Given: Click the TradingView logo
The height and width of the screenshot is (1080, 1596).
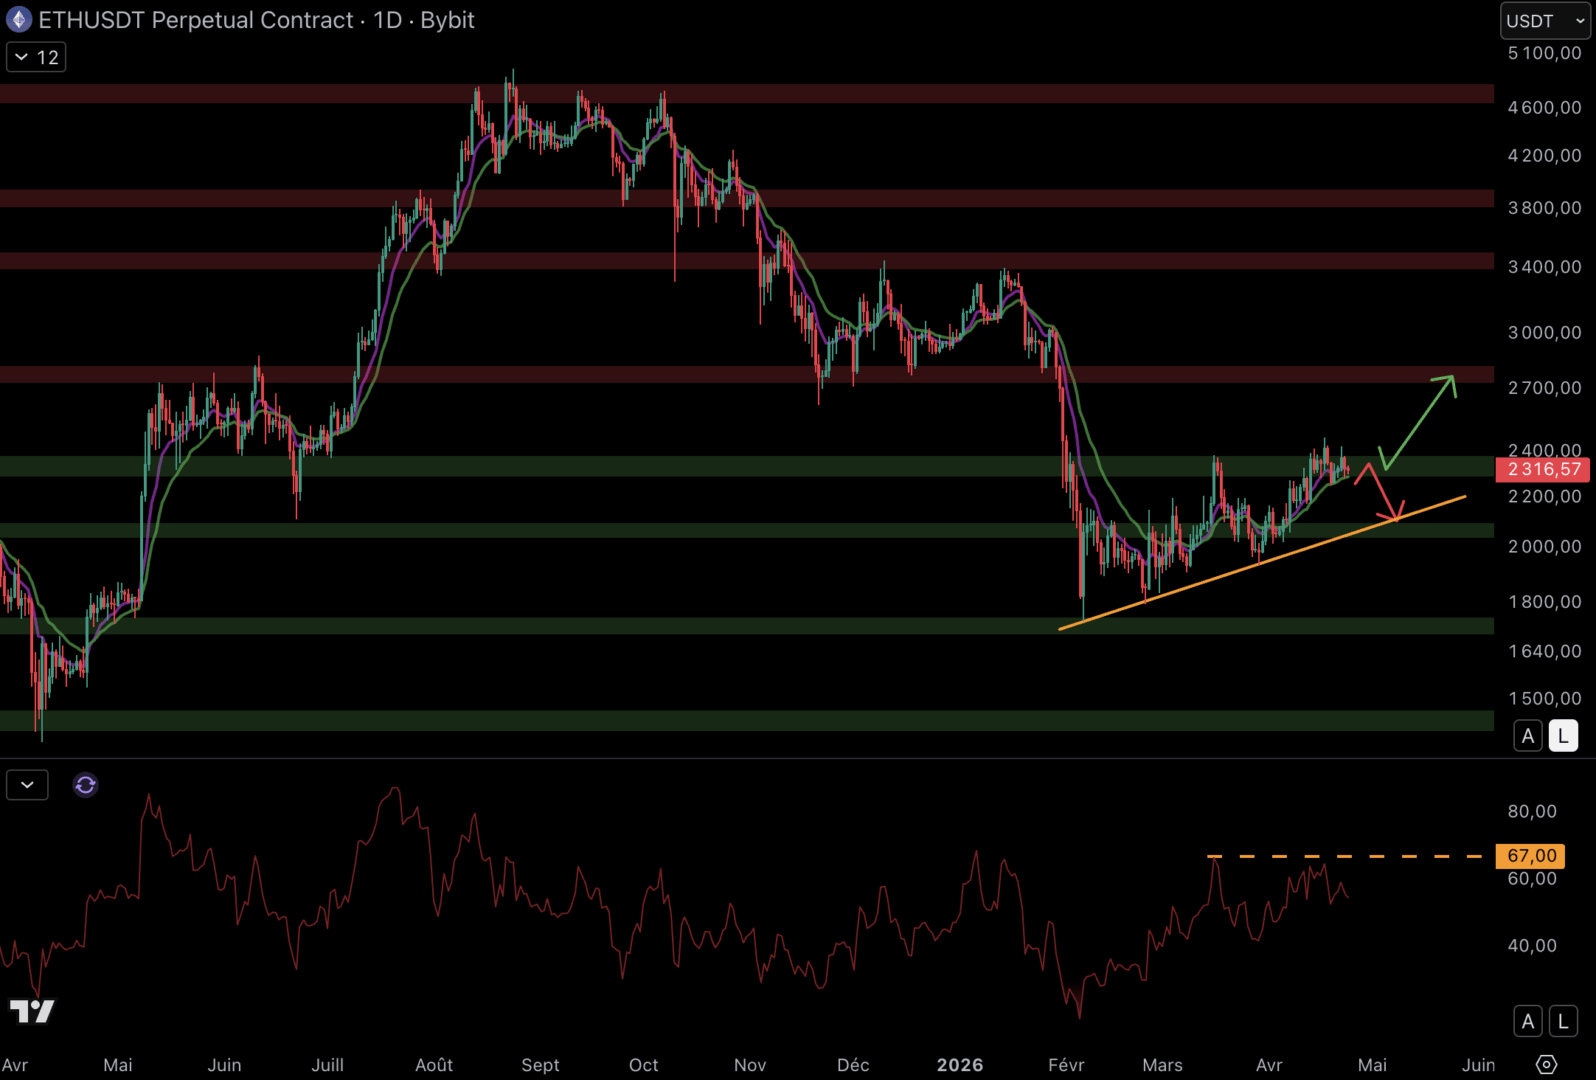Looking at the screenshot, I should click(32, 1011).
